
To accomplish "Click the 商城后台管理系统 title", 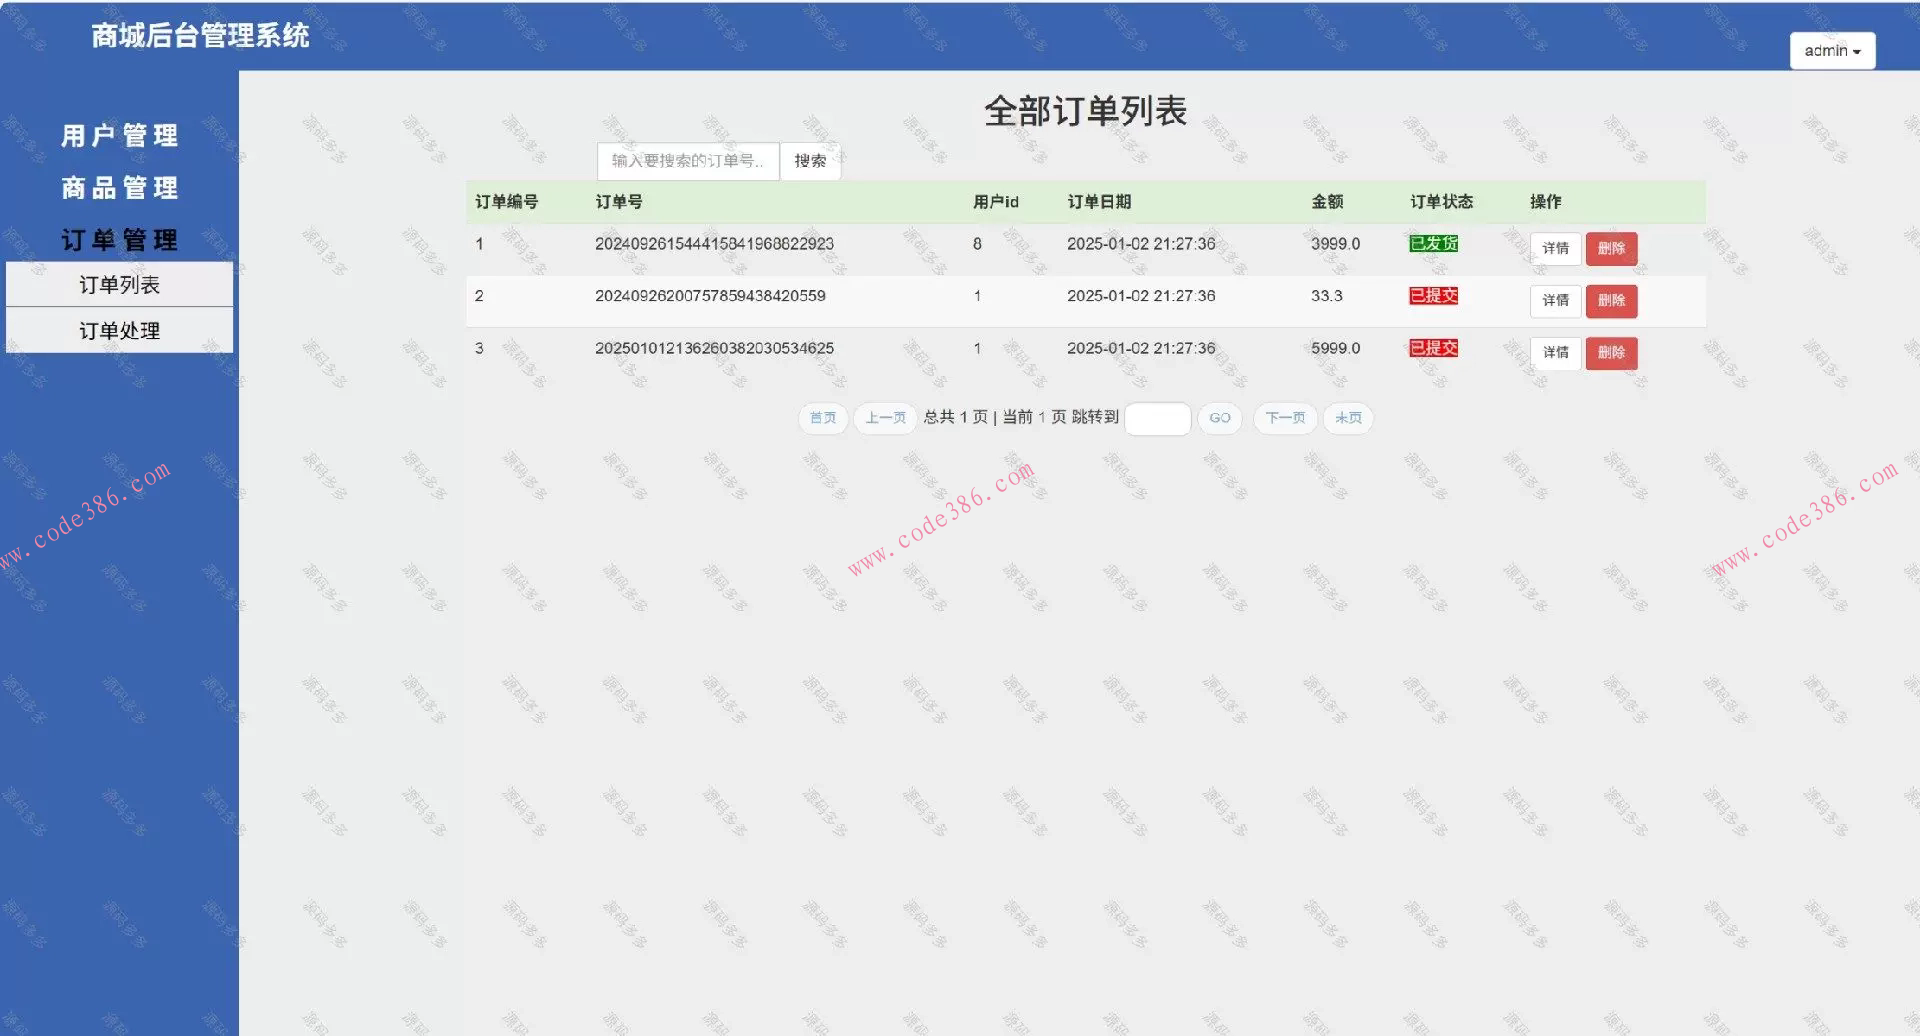I will tap(199, 36).
